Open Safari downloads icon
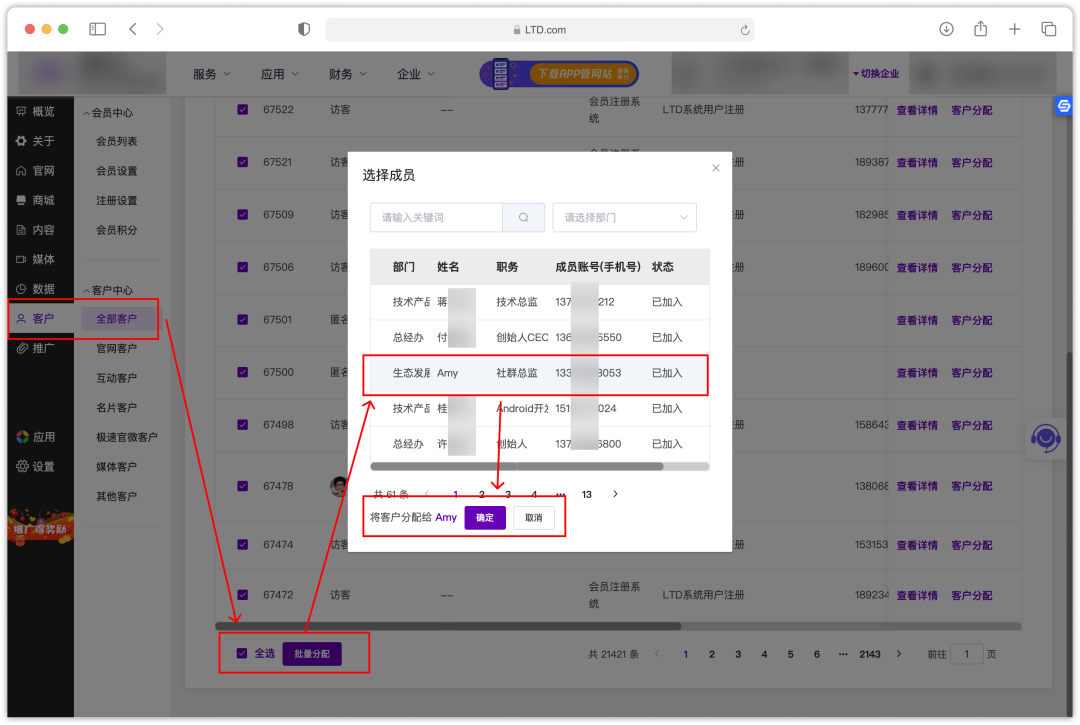The height and width of the screenshot is (725, 1080). [946, 29]
